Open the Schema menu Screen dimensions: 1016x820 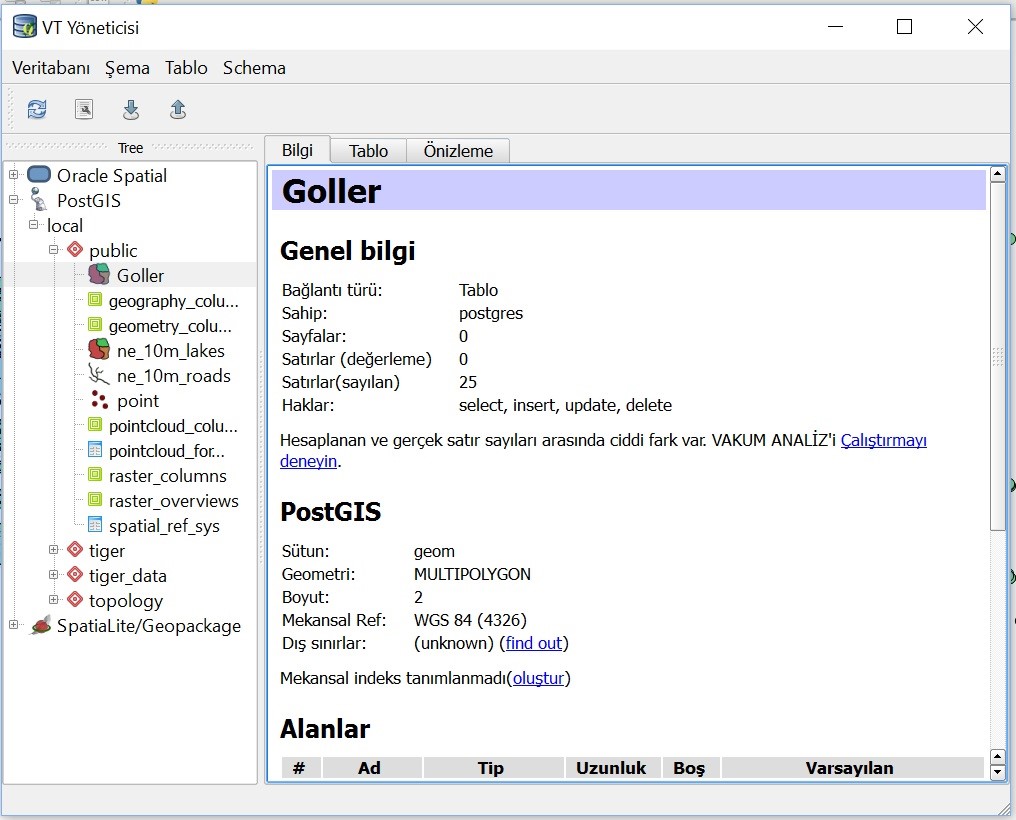click(254, 68)
